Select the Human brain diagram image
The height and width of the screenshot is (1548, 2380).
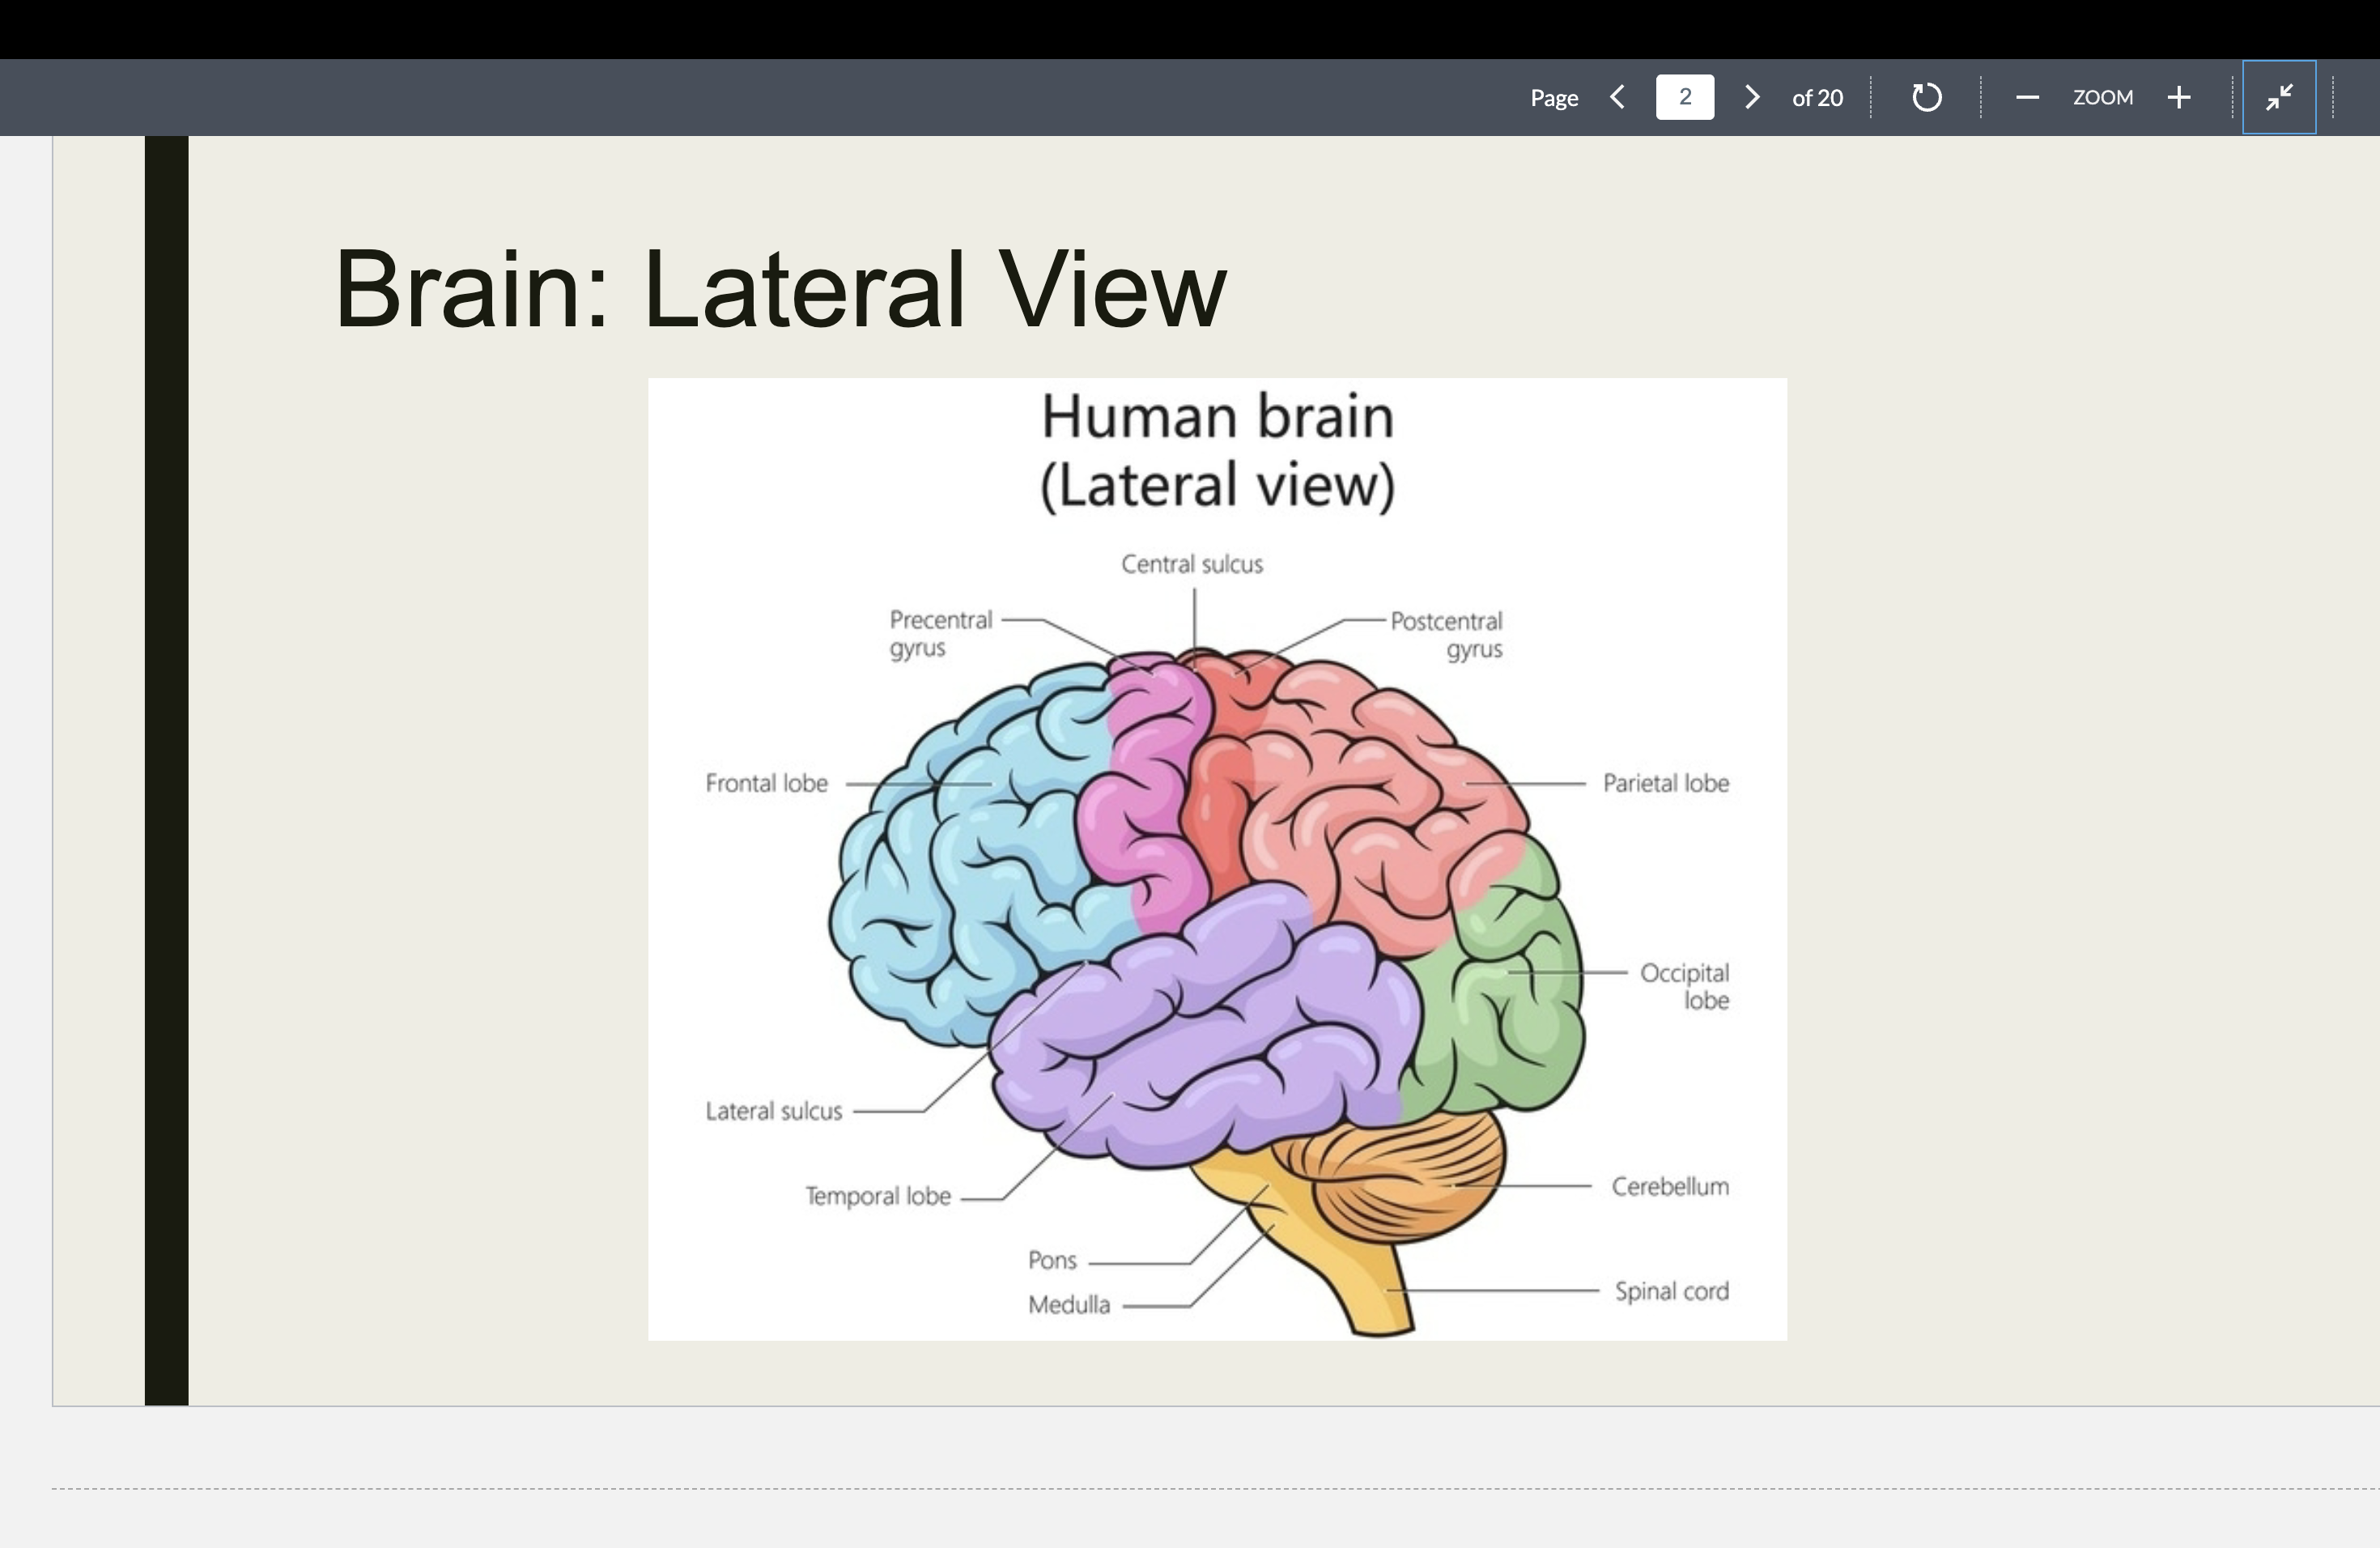1216,860
